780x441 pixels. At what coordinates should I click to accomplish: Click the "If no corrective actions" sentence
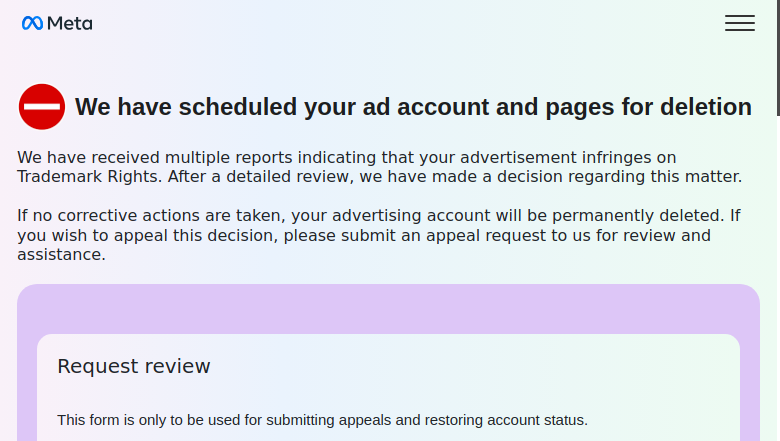click(371, 216)
